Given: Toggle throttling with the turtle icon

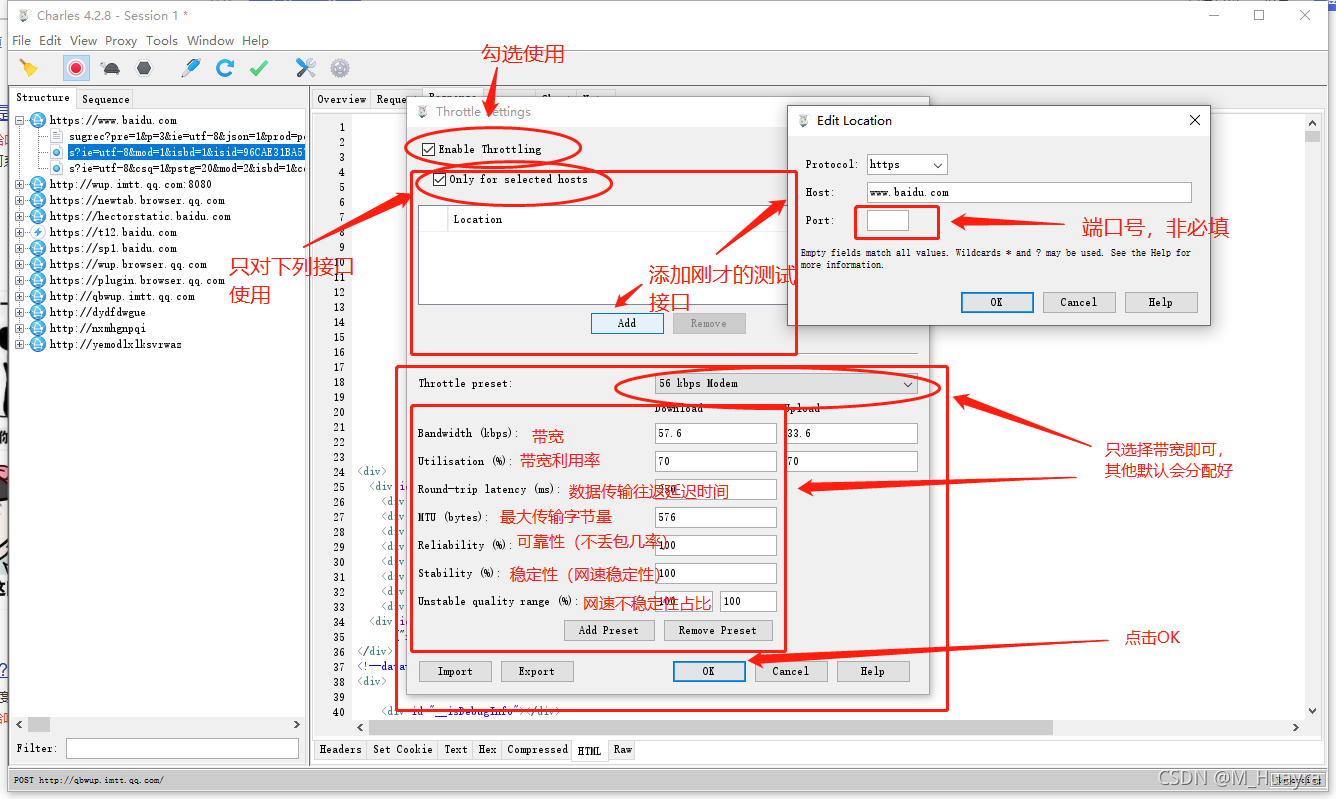Looking at the screenshot, I should coord(111,68).
